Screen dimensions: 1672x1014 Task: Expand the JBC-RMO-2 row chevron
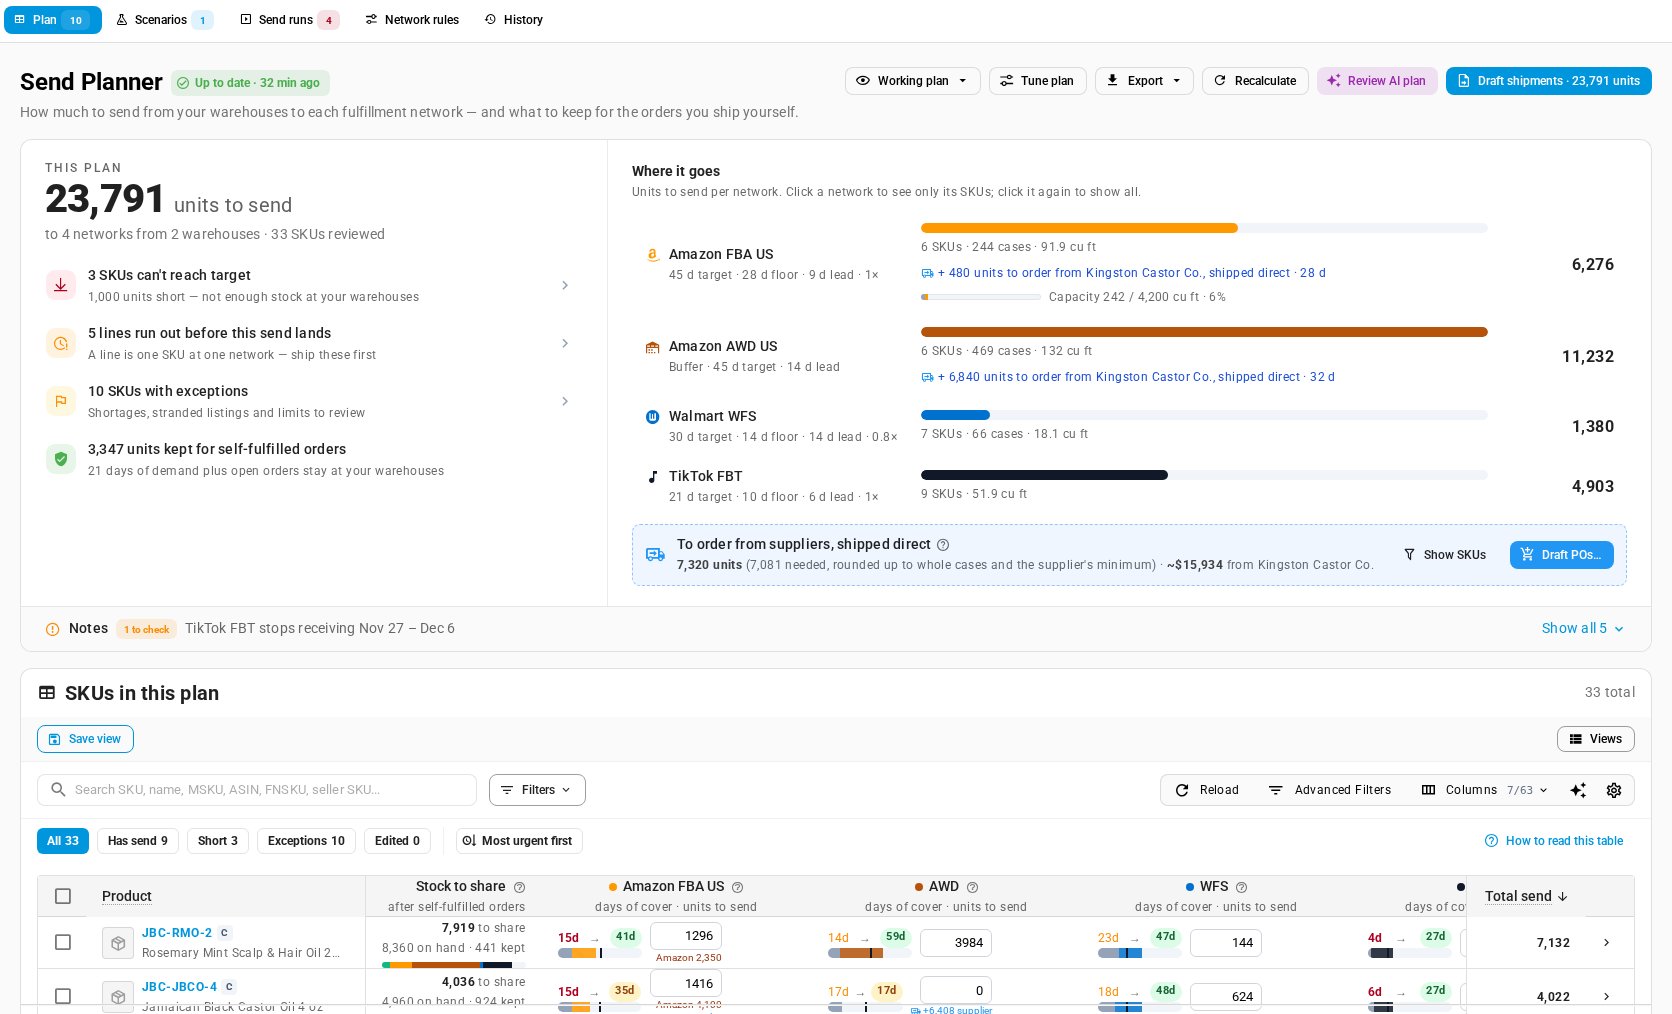(x=1607, y=943)
